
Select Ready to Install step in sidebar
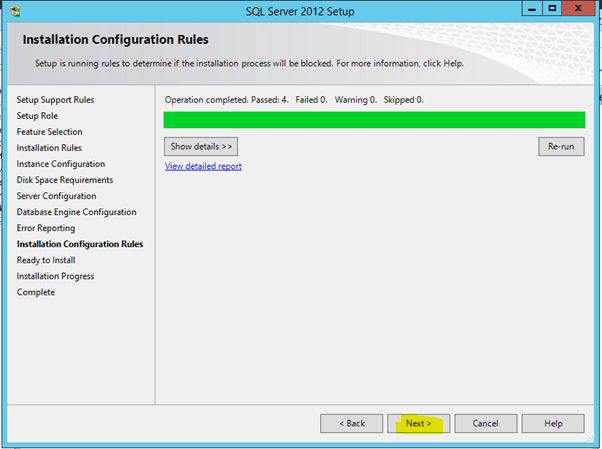(46, 260)
